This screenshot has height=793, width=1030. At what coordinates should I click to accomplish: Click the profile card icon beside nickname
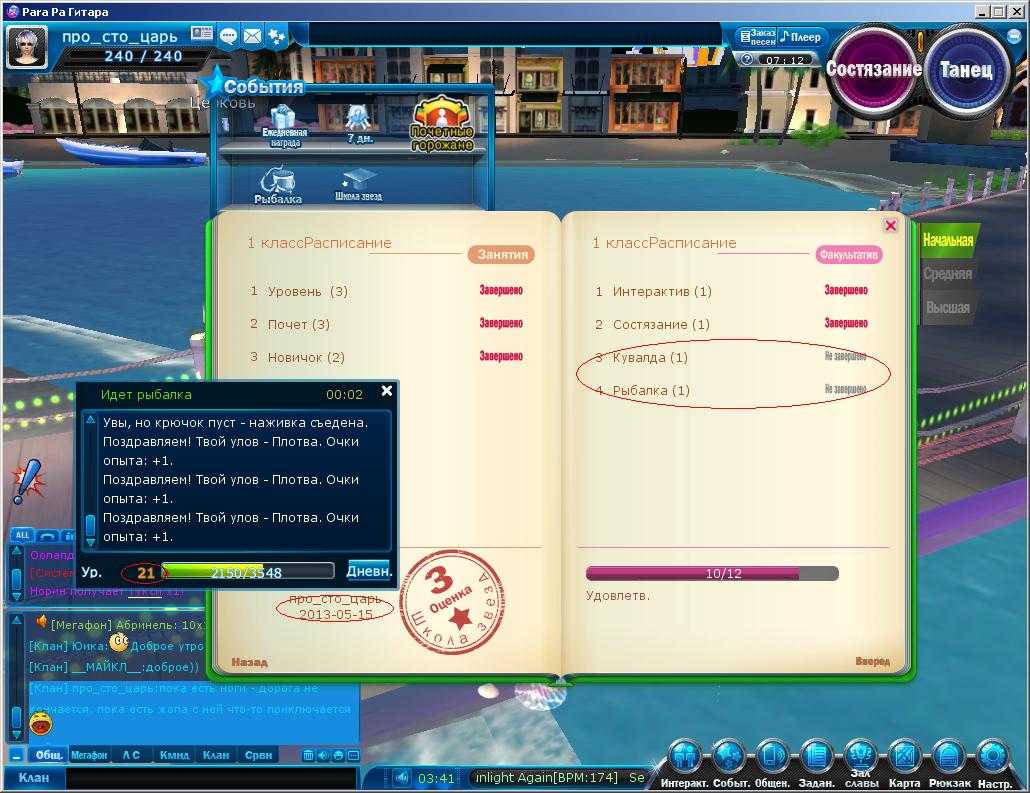click(x=202, y=34)
